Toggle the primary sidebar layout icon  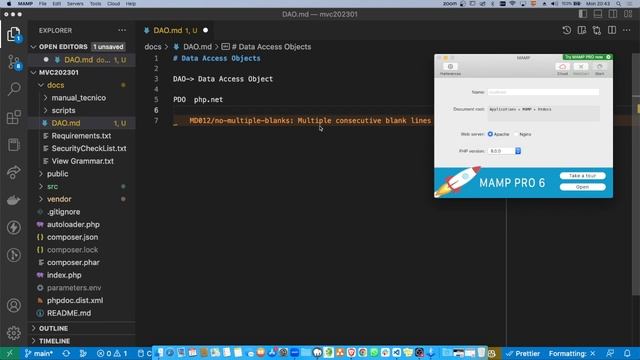pyautogui.click(x=583, y=14)
